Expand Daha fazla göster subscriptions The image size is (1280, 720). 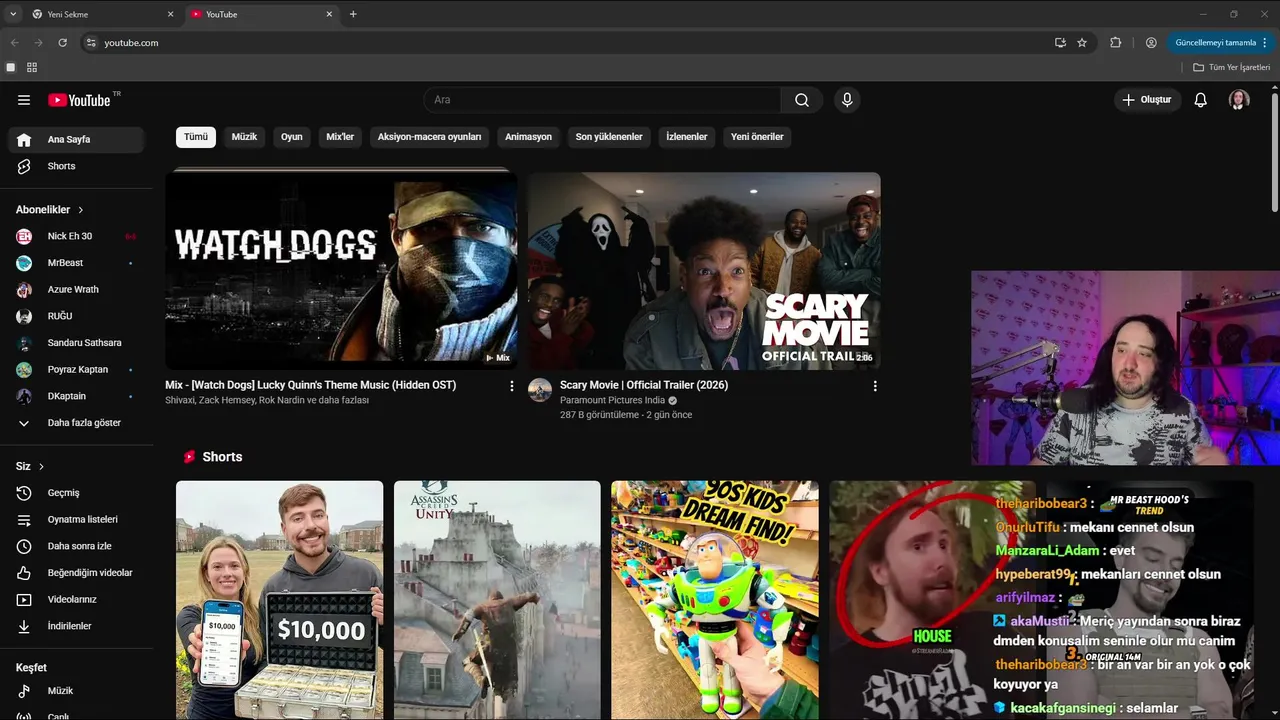point(76,423)
